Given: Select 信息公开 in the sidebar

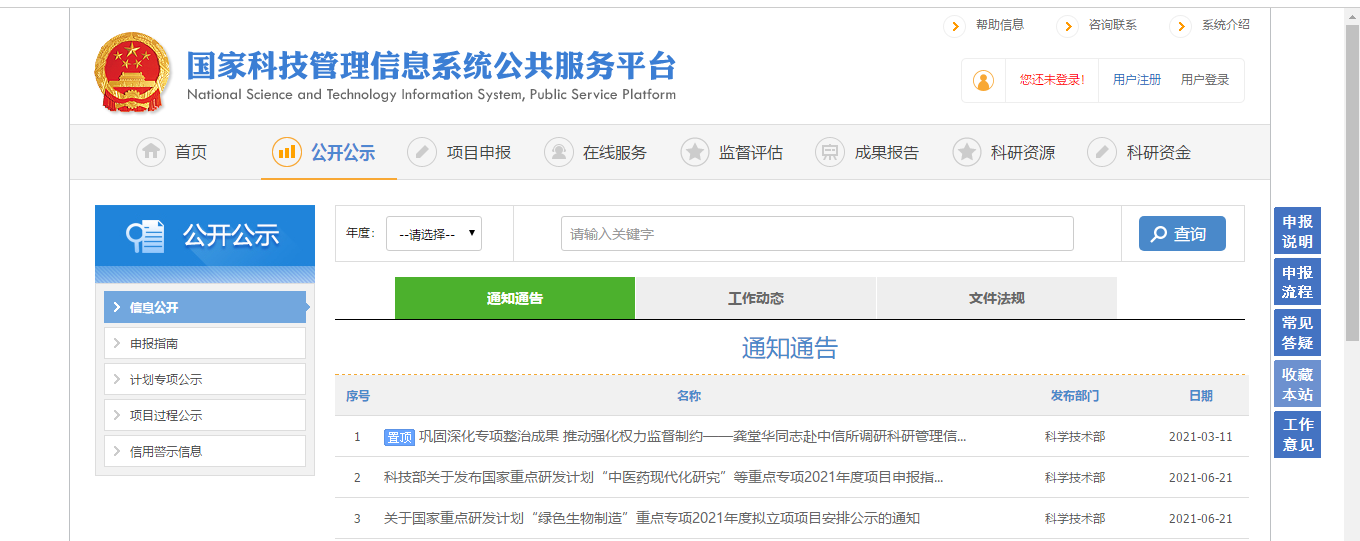Looking at the screenshot, I should (x=205, y=307).
